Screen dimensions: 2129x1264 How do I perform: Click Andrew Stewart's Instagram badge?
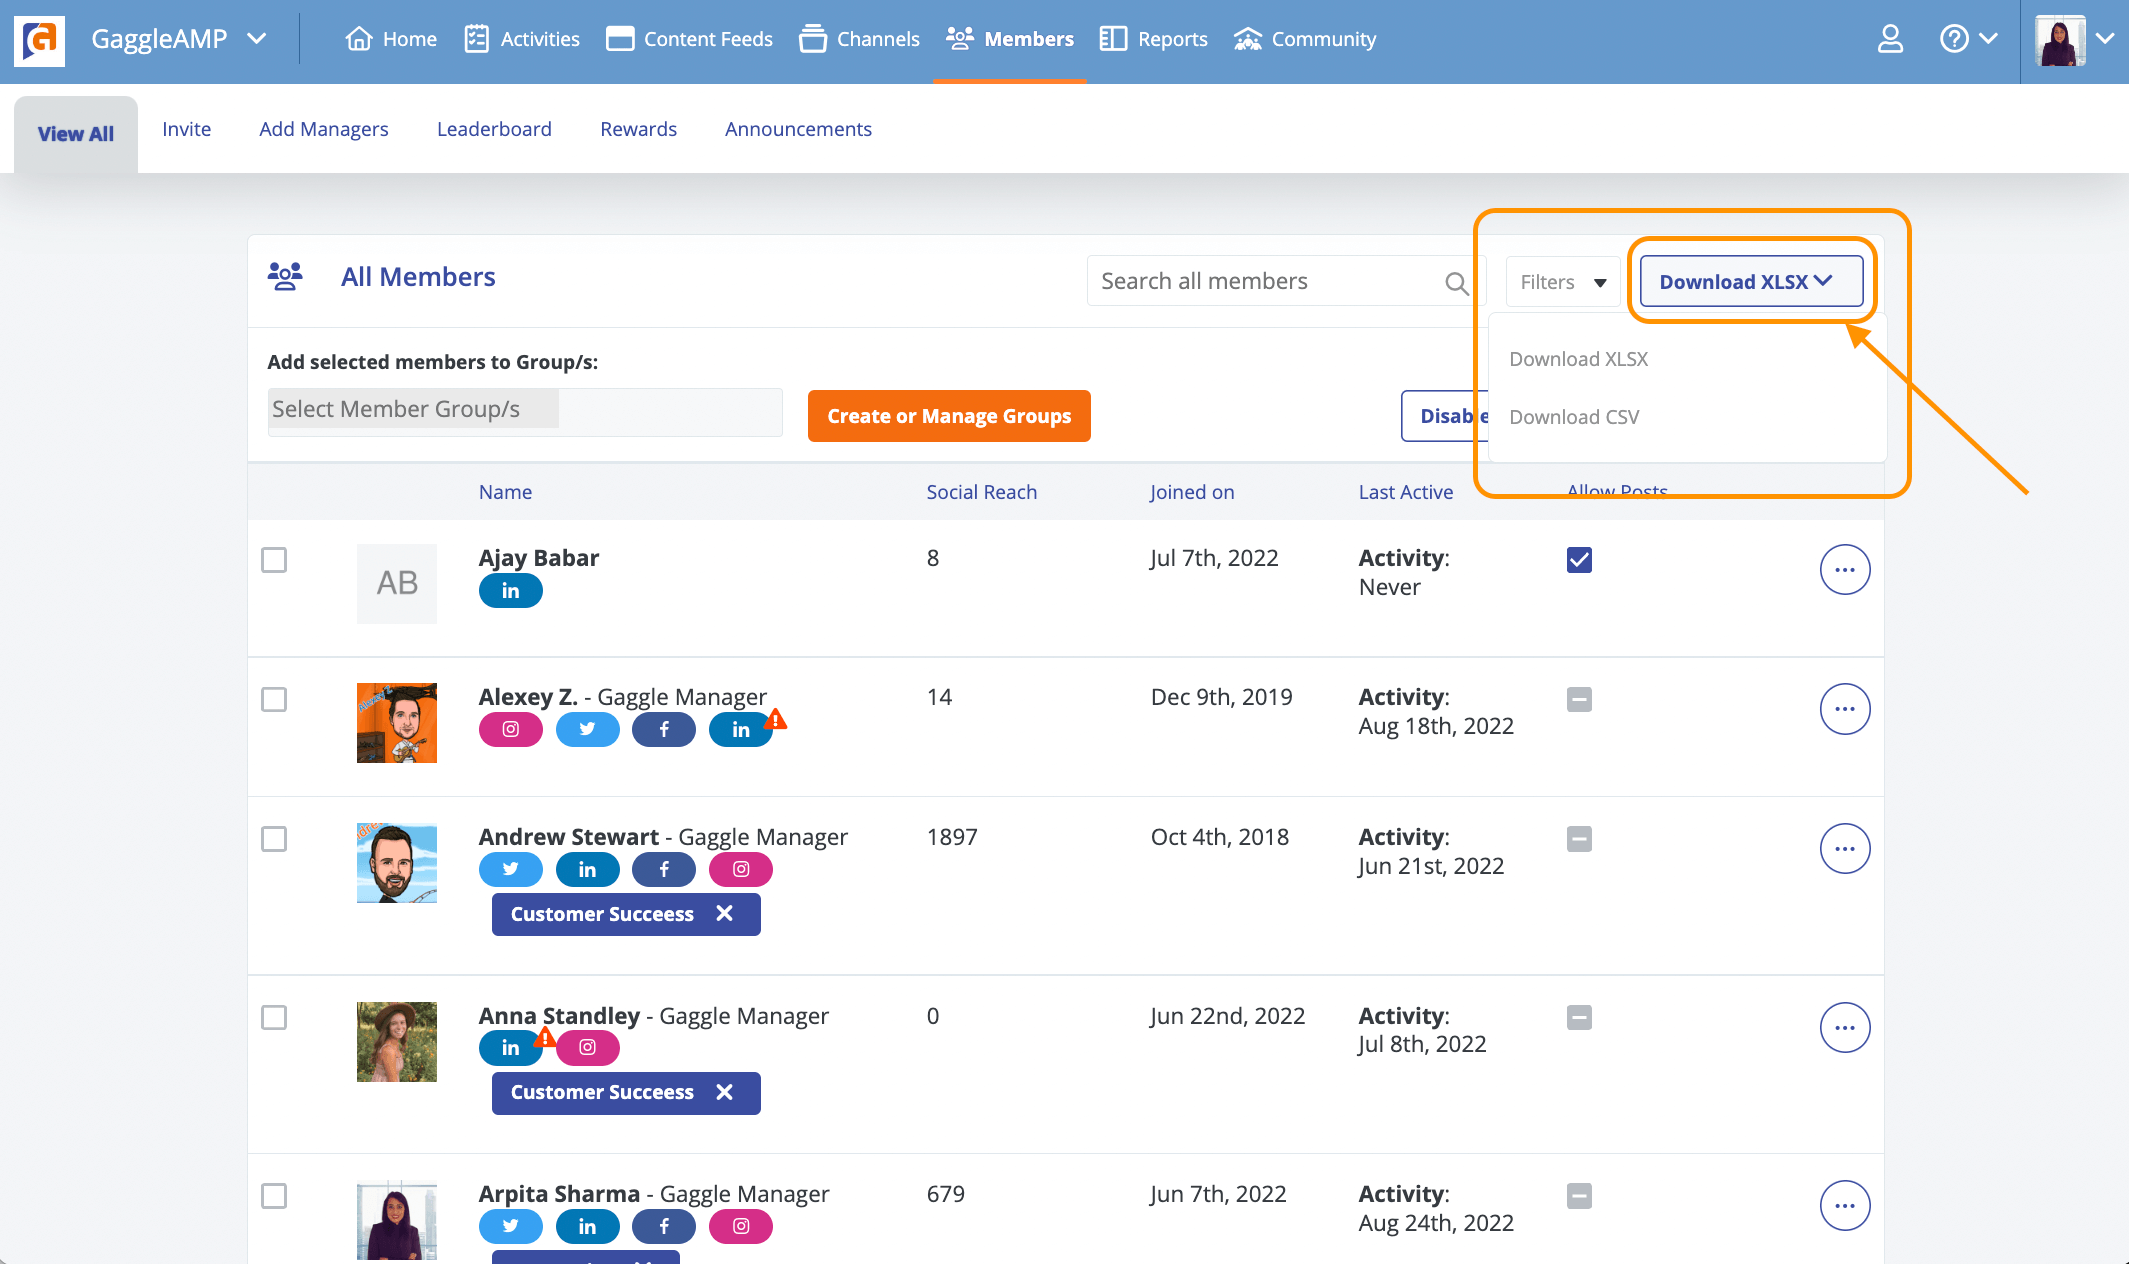pyautogui.click(x=741, y=870)
